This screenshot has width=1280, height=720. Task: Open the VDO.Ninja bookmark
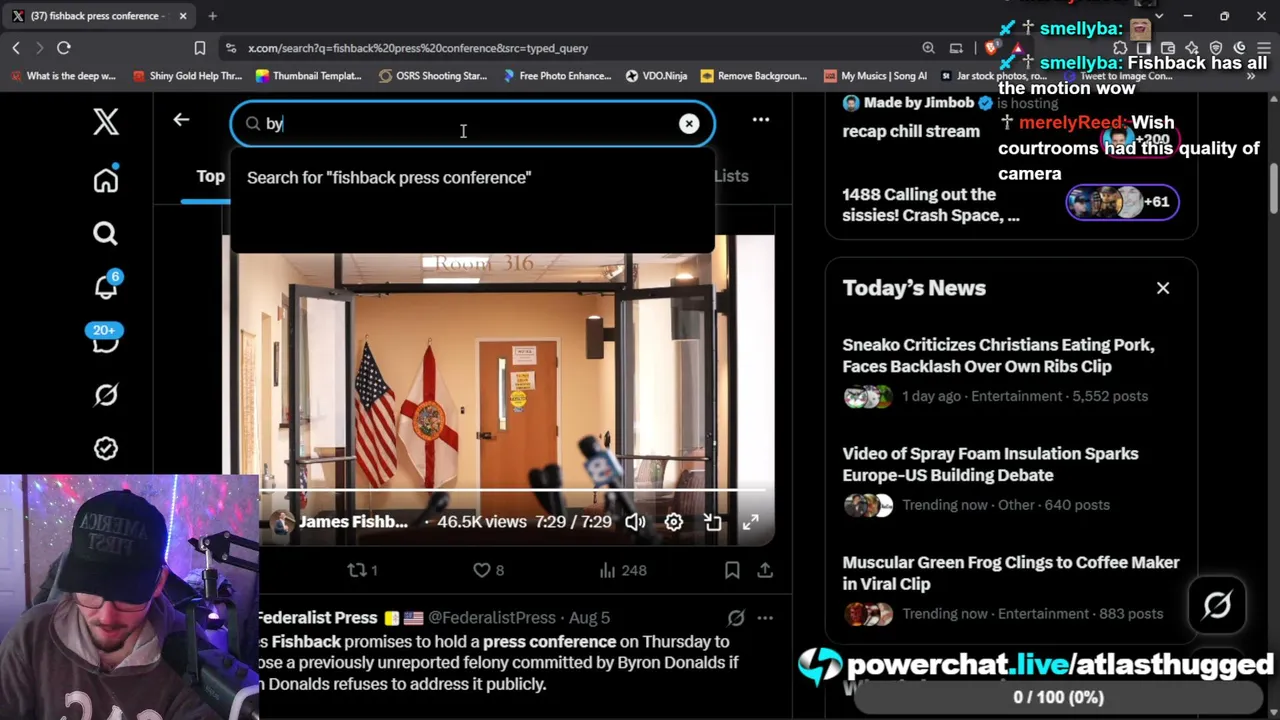coord(656,76)
